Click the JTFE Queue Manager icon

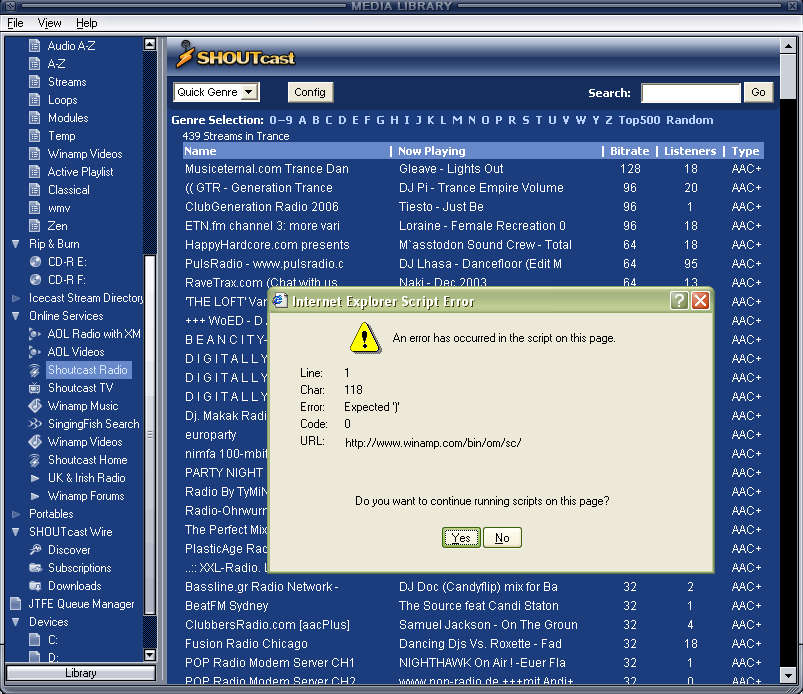click(x=16, y=604)
